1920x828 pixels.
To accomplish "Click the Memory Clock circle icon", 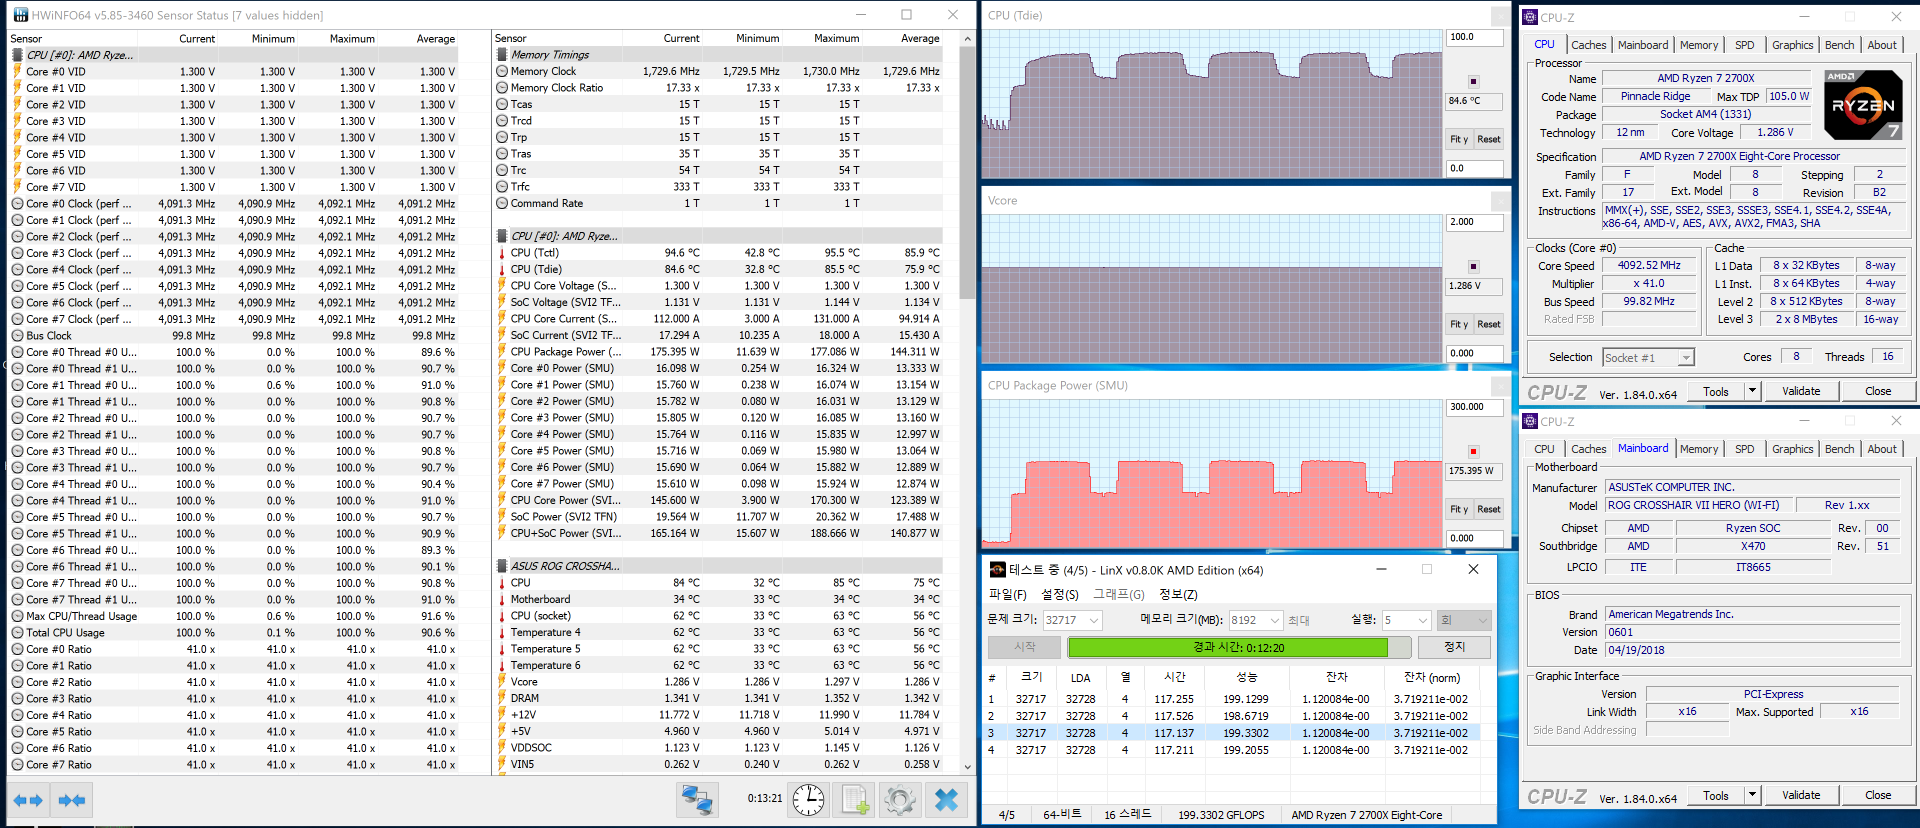I will point(502,71).
